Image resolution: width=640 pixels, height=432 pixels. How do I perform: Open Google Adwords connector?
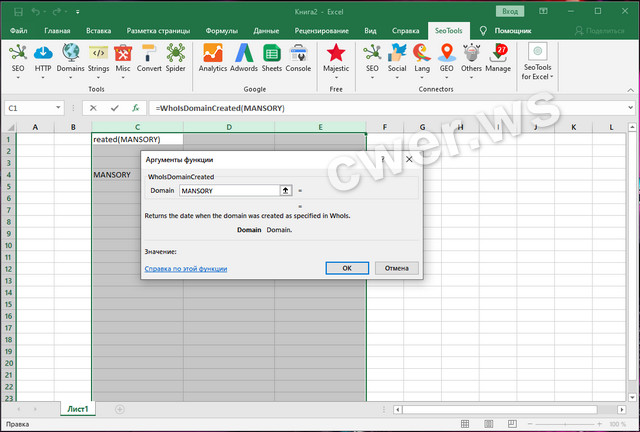(244, 58)
